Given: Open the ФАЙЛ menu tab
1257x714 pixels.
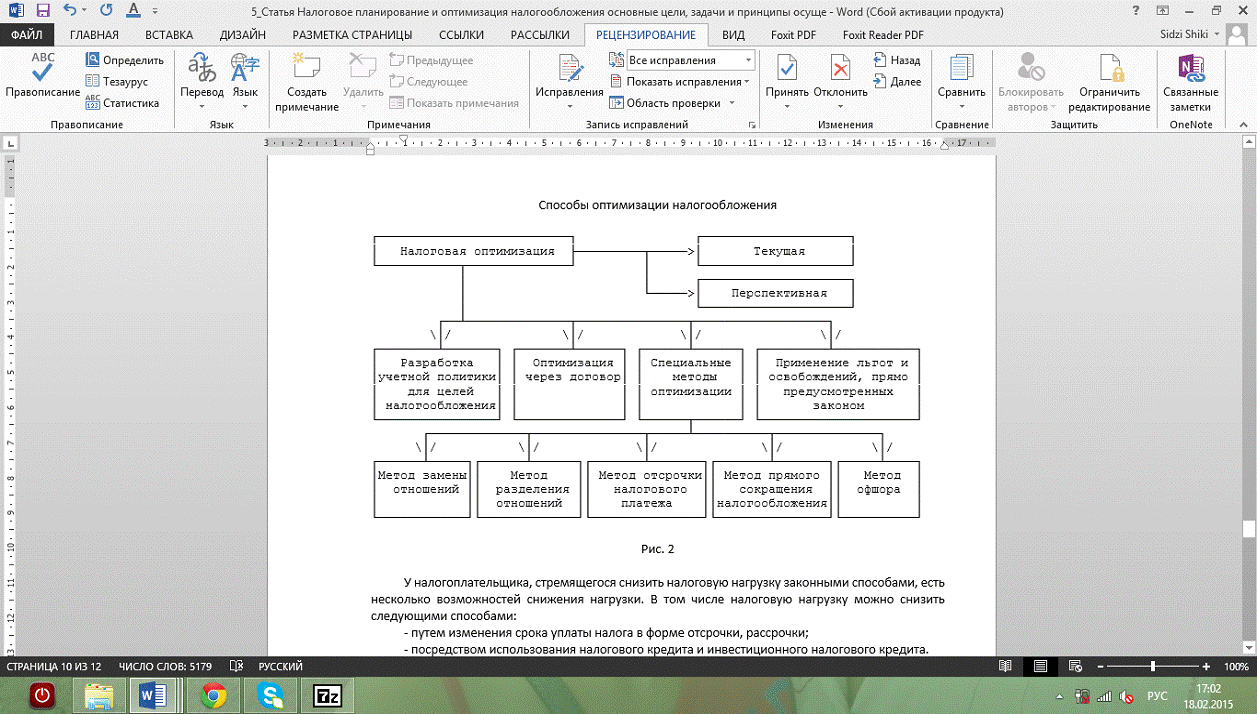Looking at the screenshot, I should tap(27, 35).
